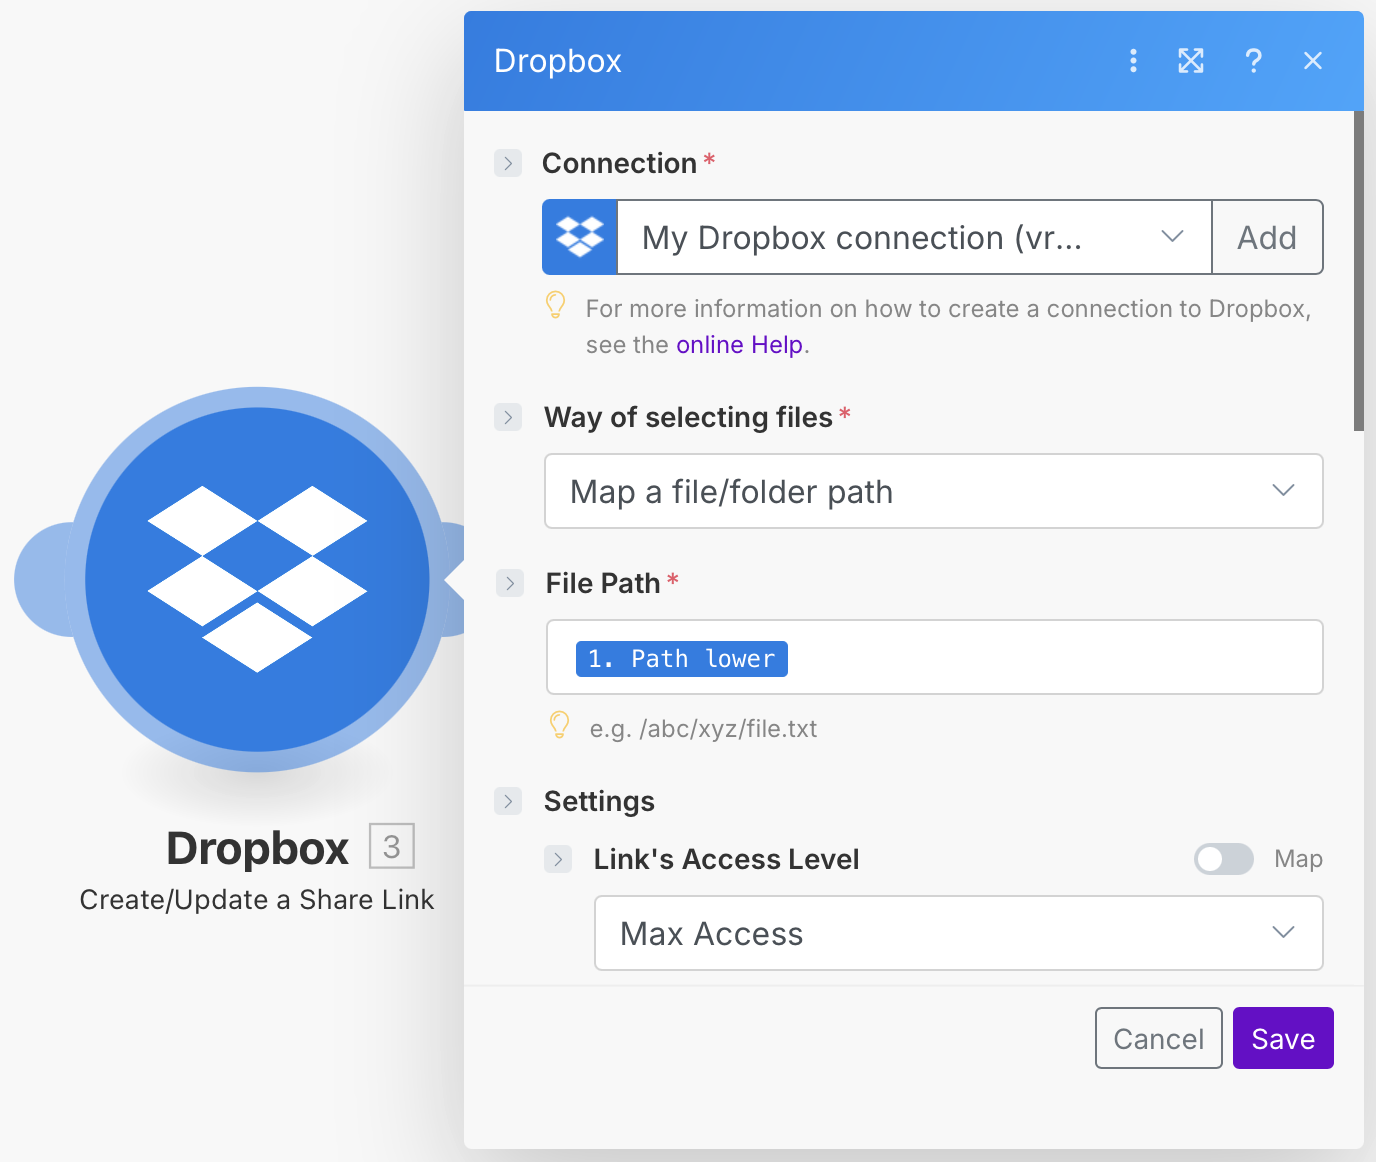Open the Max Access dropdown
Image resolution: width=1376 pixels, height=1162 pixels.
coord(959,933)
